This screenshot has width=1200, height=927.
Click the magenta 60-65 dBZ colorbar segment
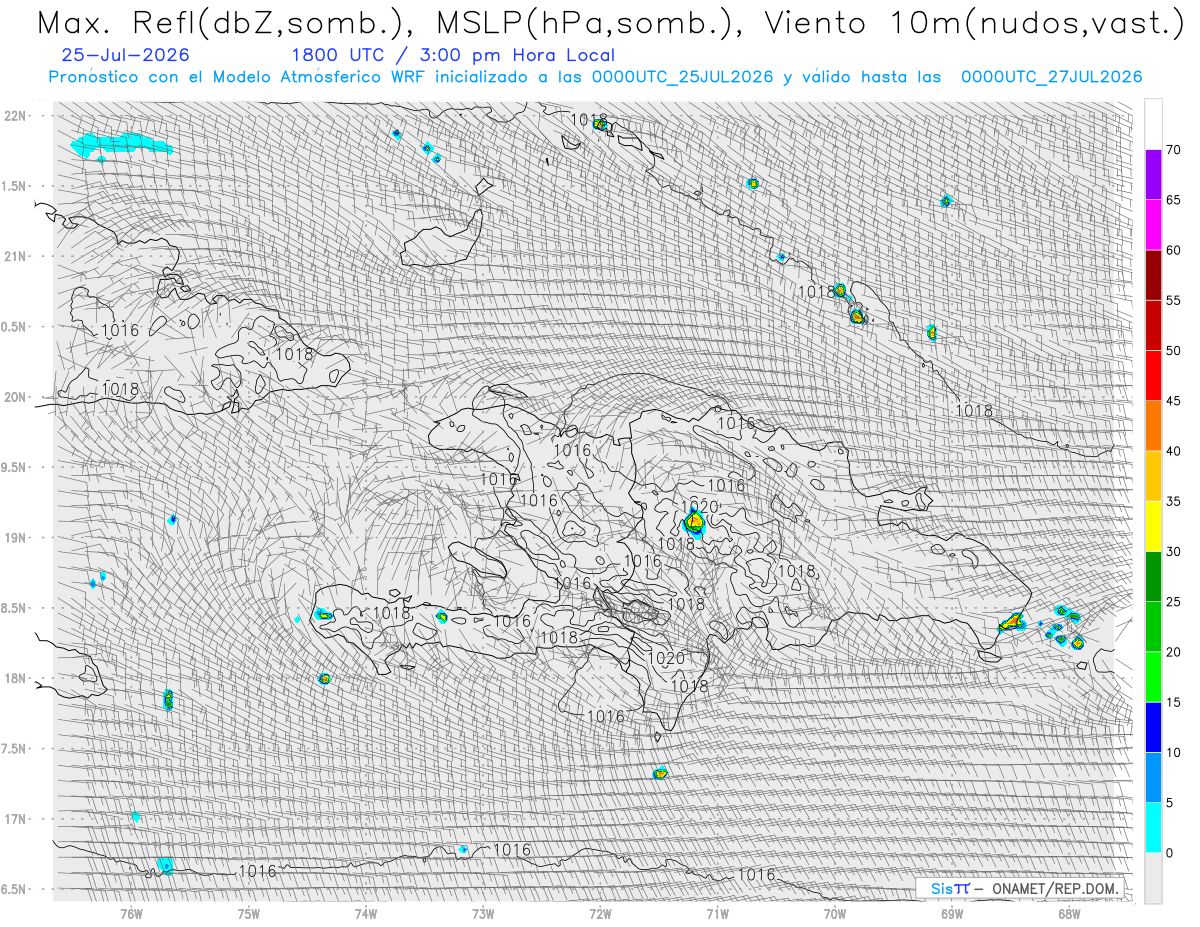(x=1153, y=225)
